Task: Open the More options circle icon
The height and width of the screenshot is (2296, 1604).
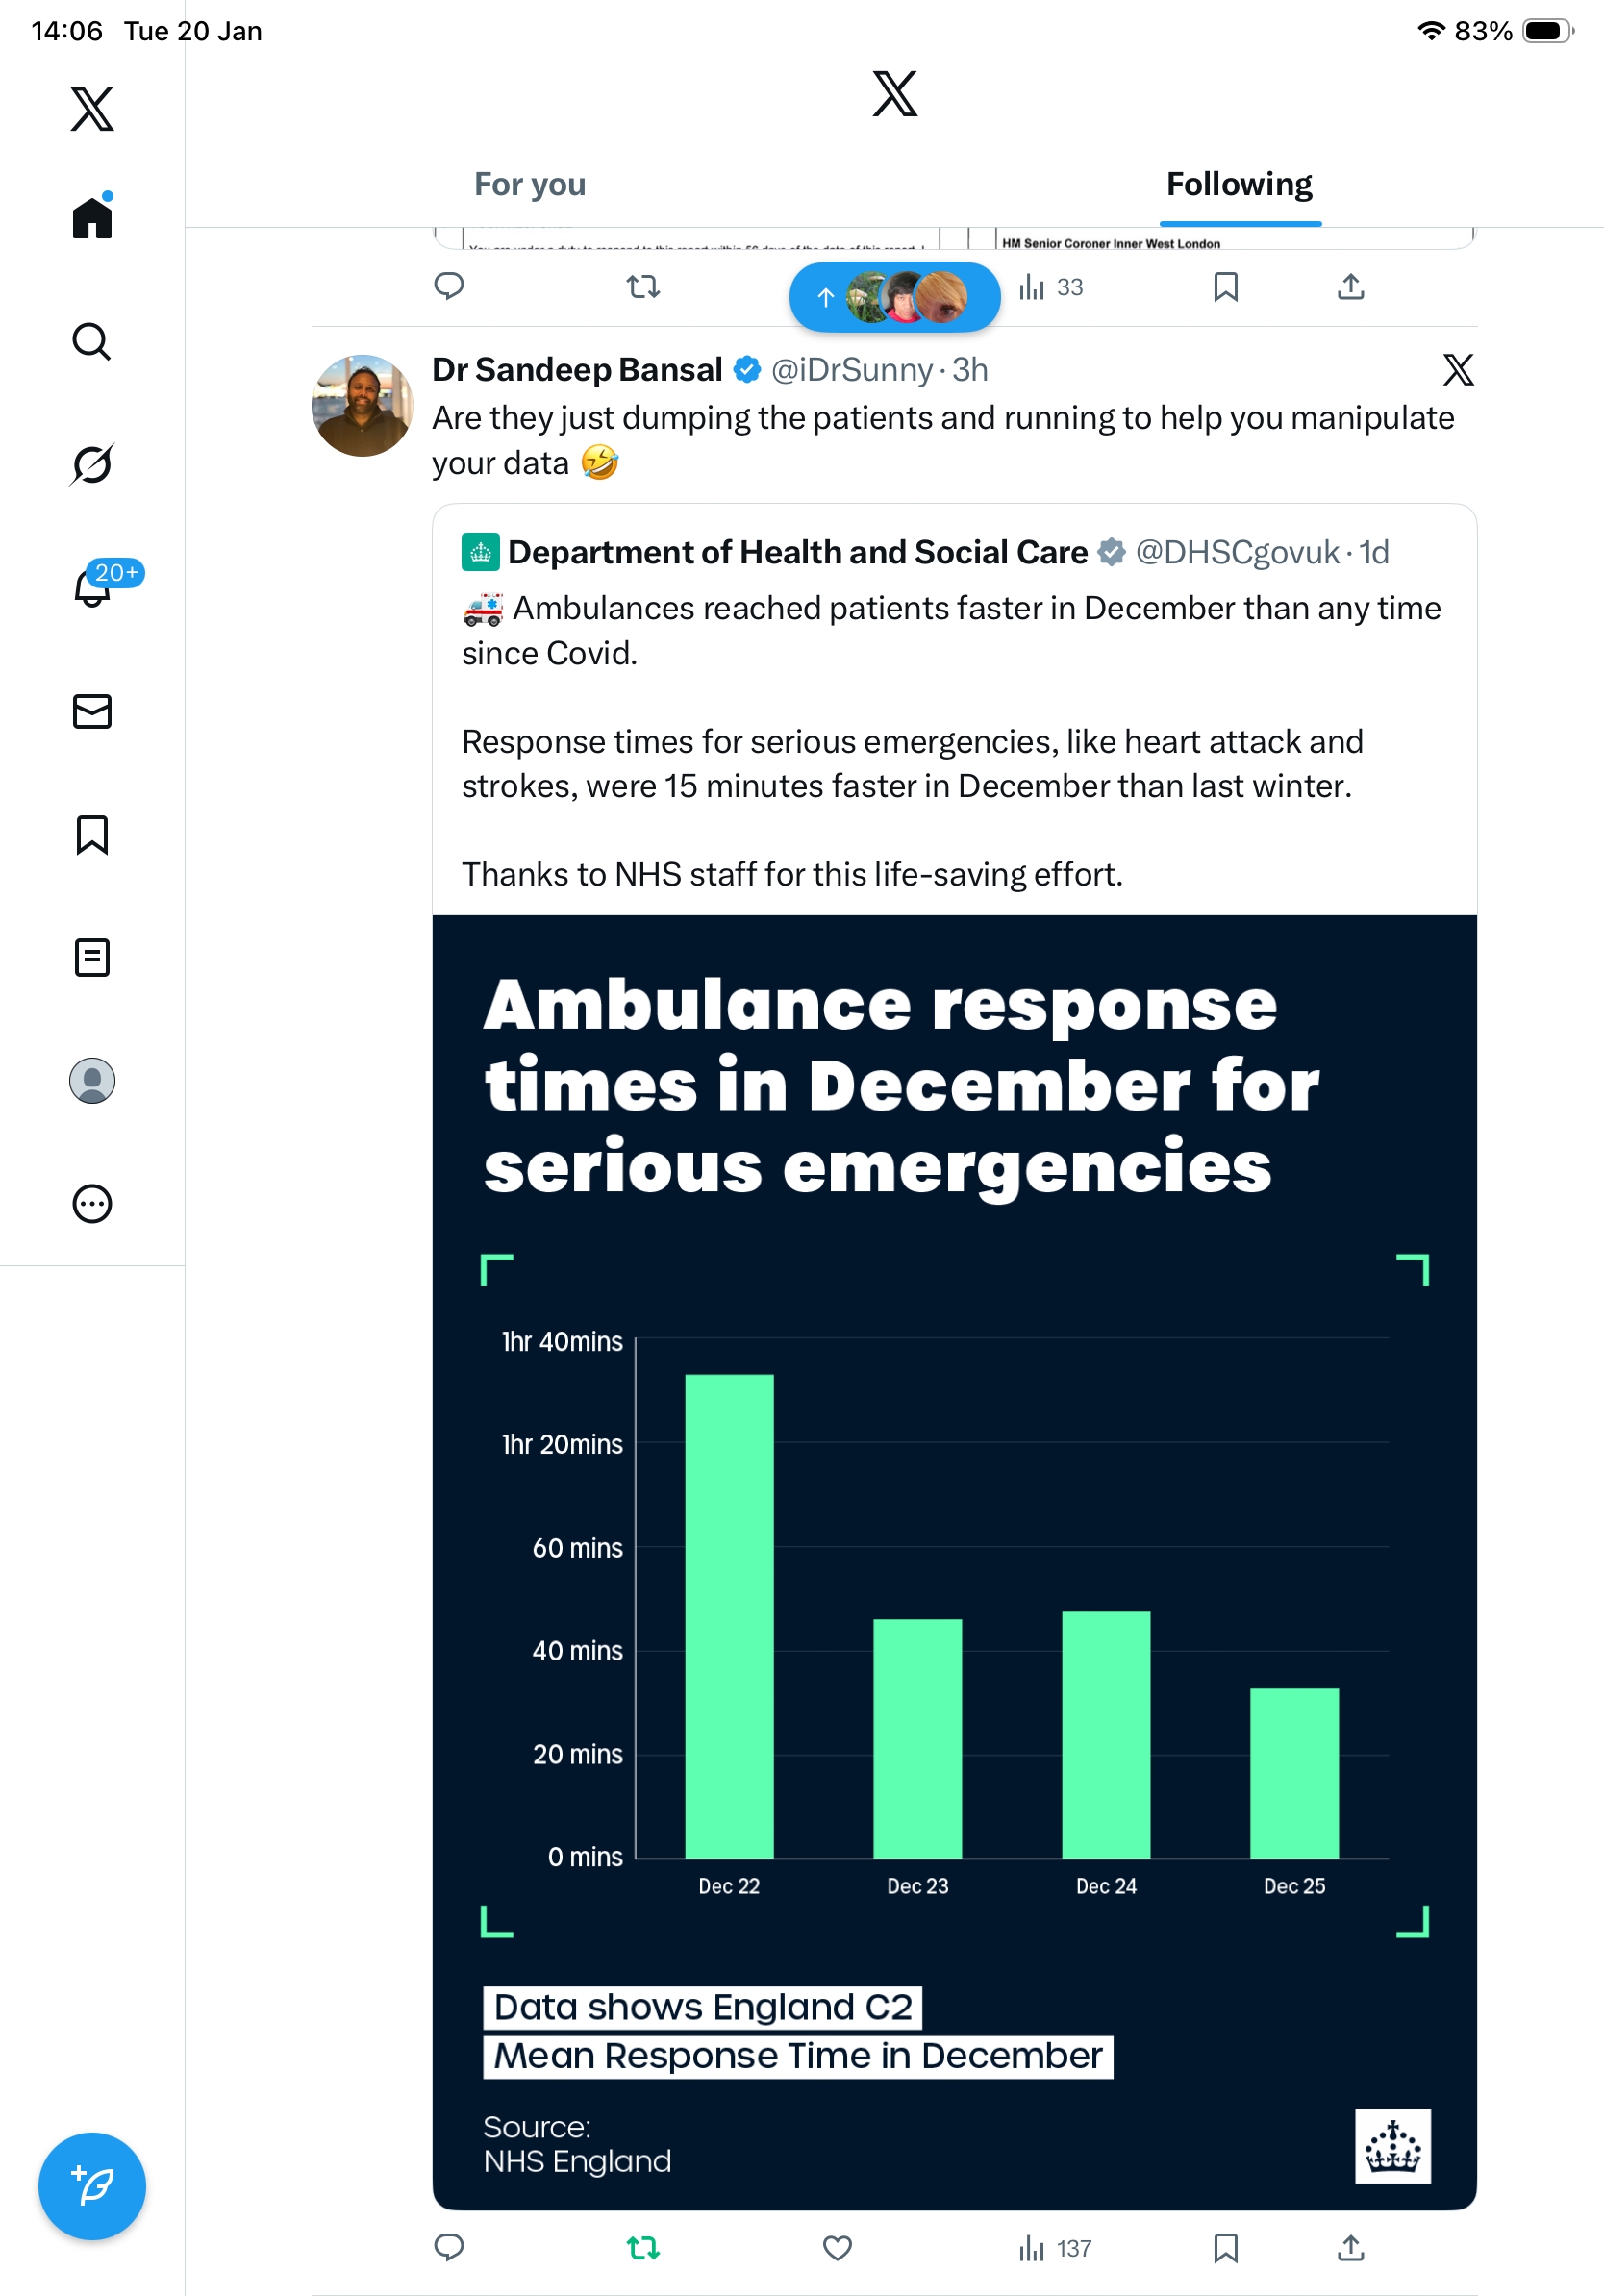Action: pyautogui.click(x=92, y=1204)
